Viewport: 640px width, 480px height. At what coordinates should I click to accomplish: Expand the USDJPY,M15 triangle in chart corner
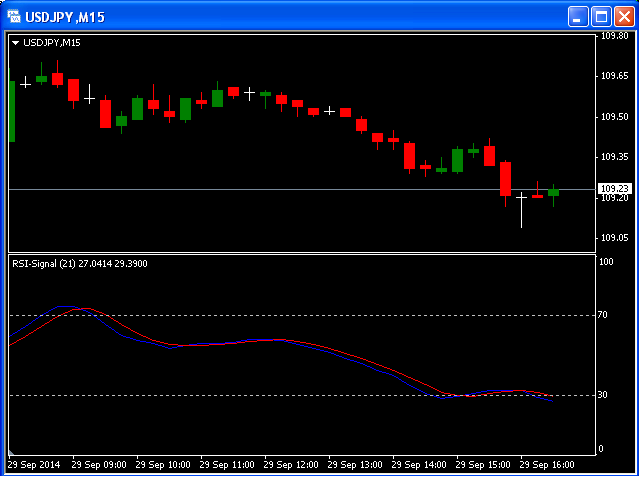pos(16,43)
